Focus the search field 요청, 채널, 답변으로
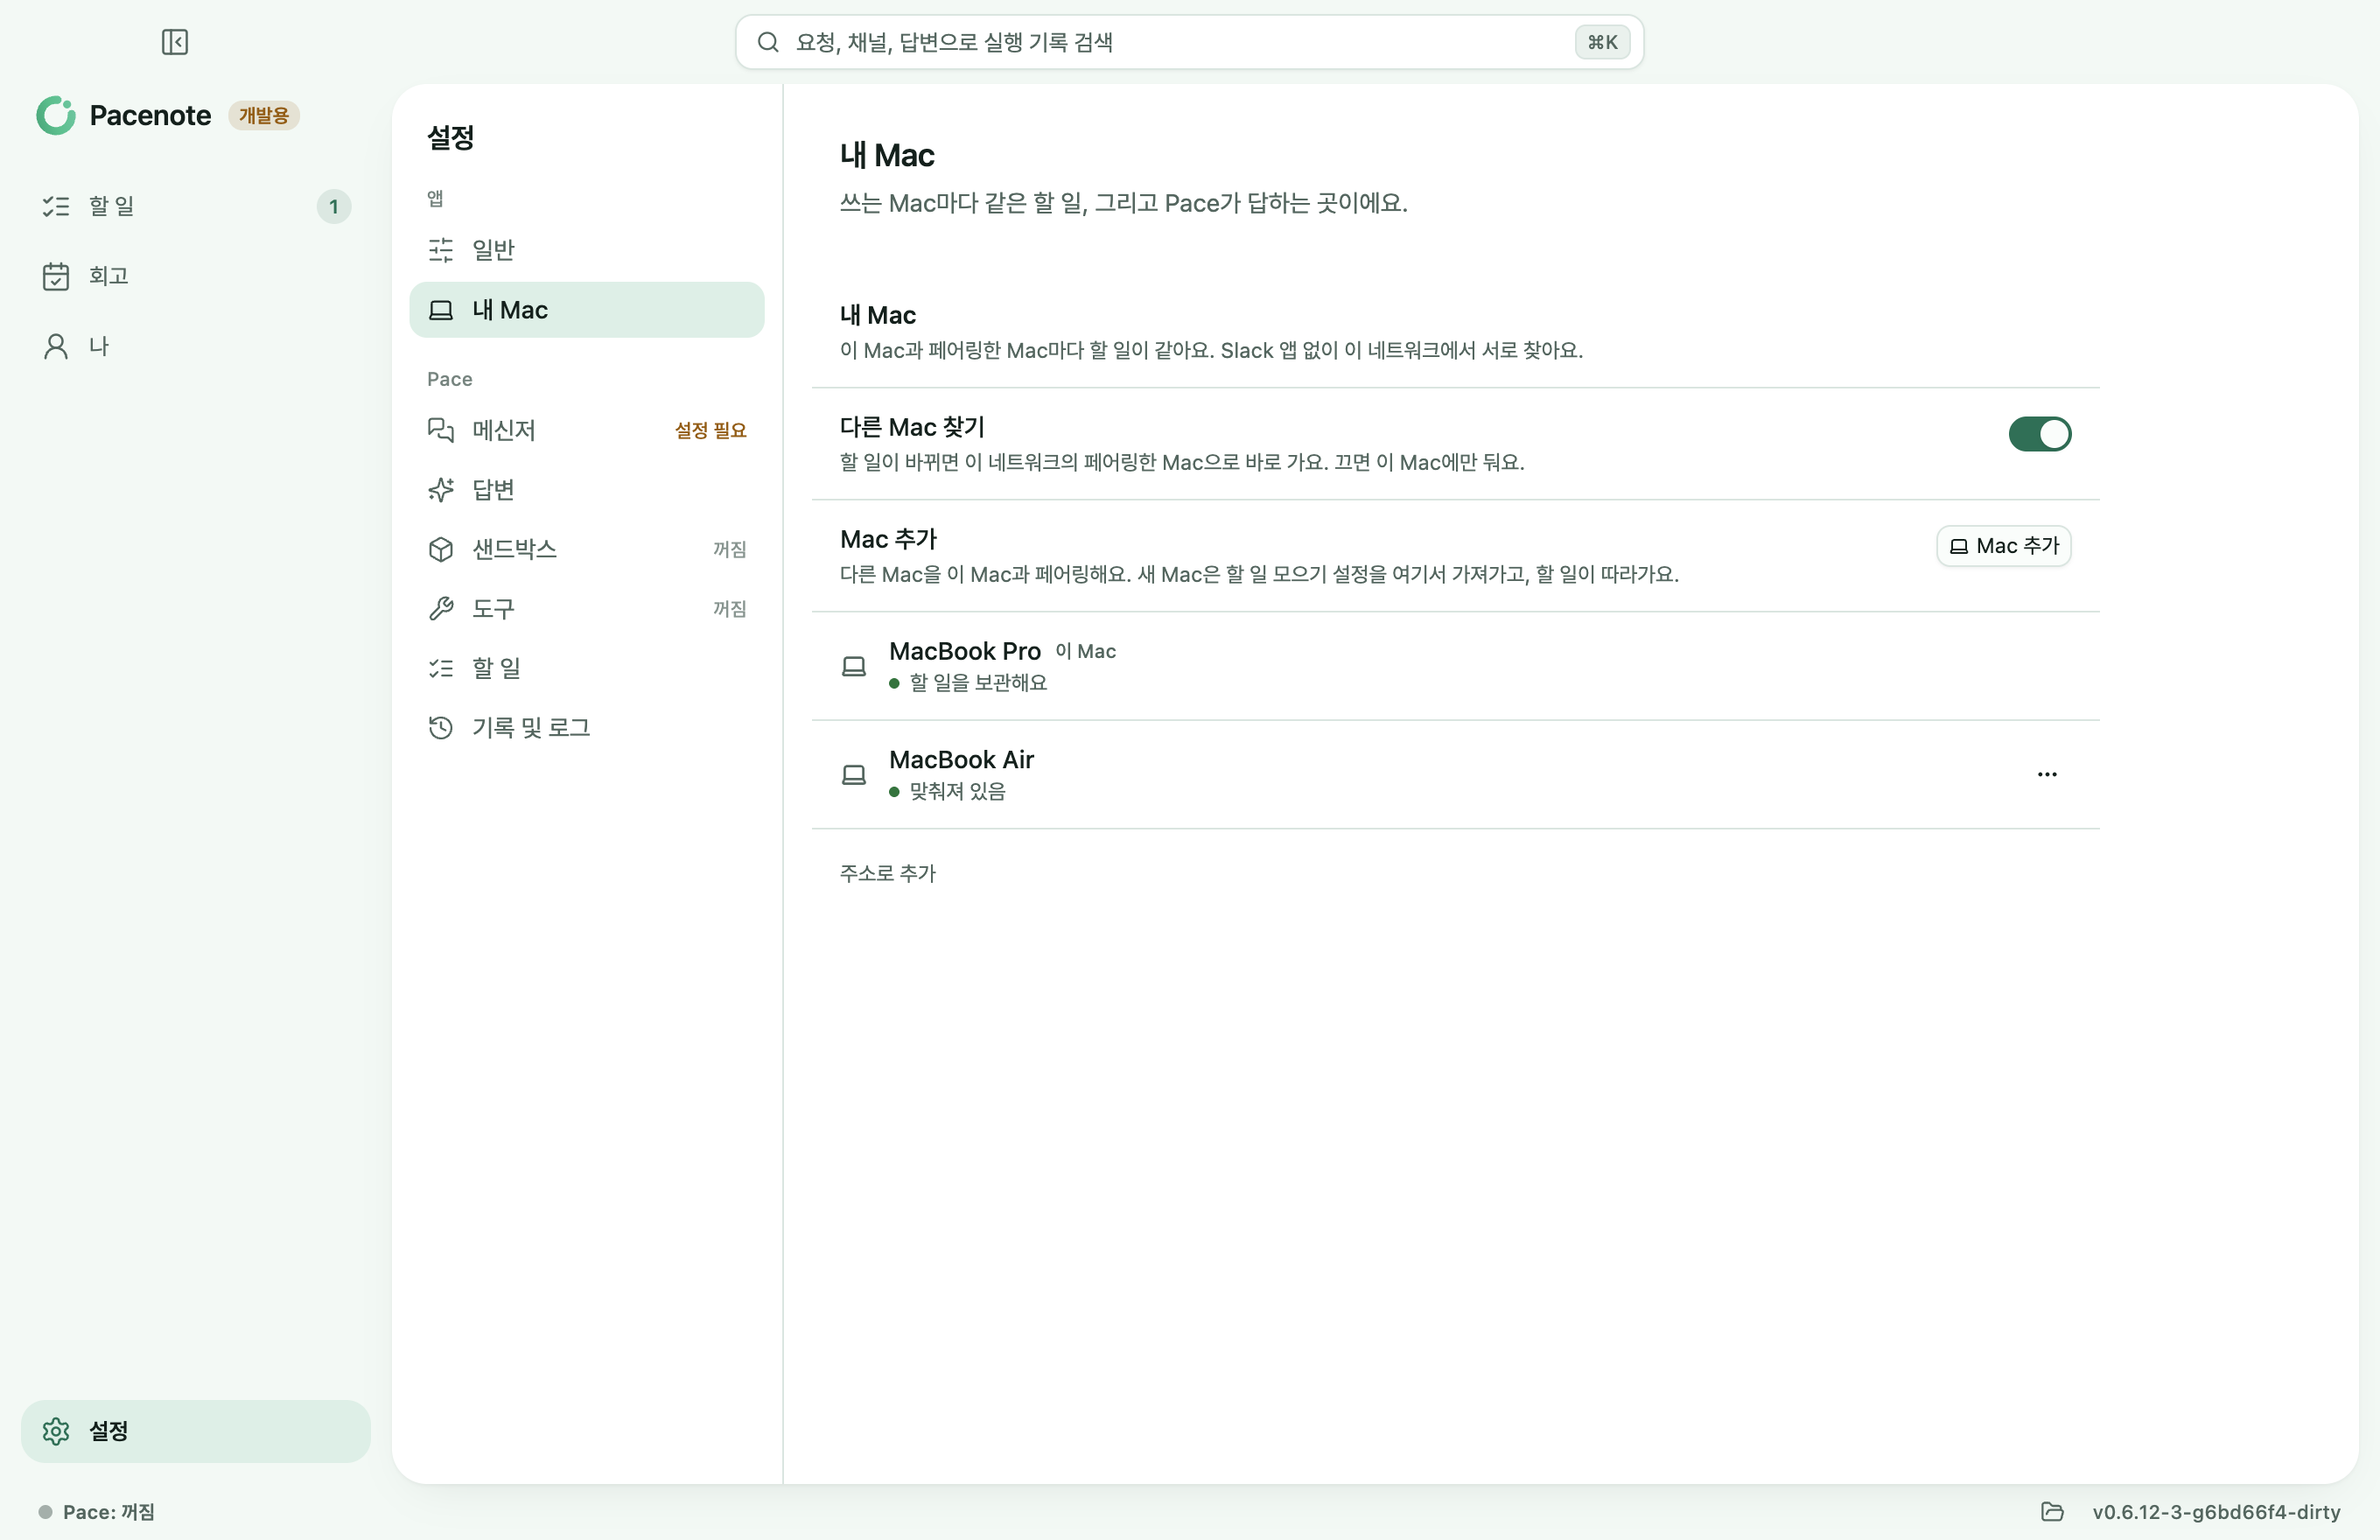The image size is (2380, 1540). pos(1190,42)
